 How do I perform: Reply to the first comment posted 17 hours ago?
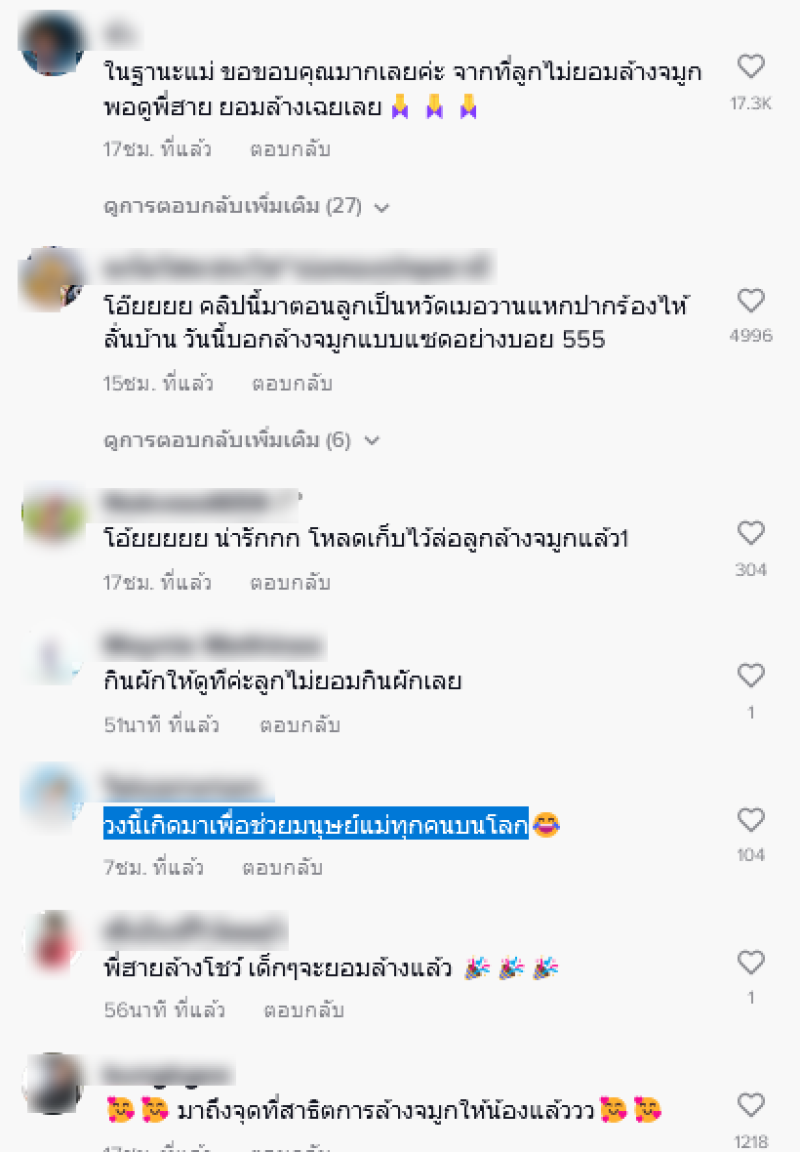[290, 149]
